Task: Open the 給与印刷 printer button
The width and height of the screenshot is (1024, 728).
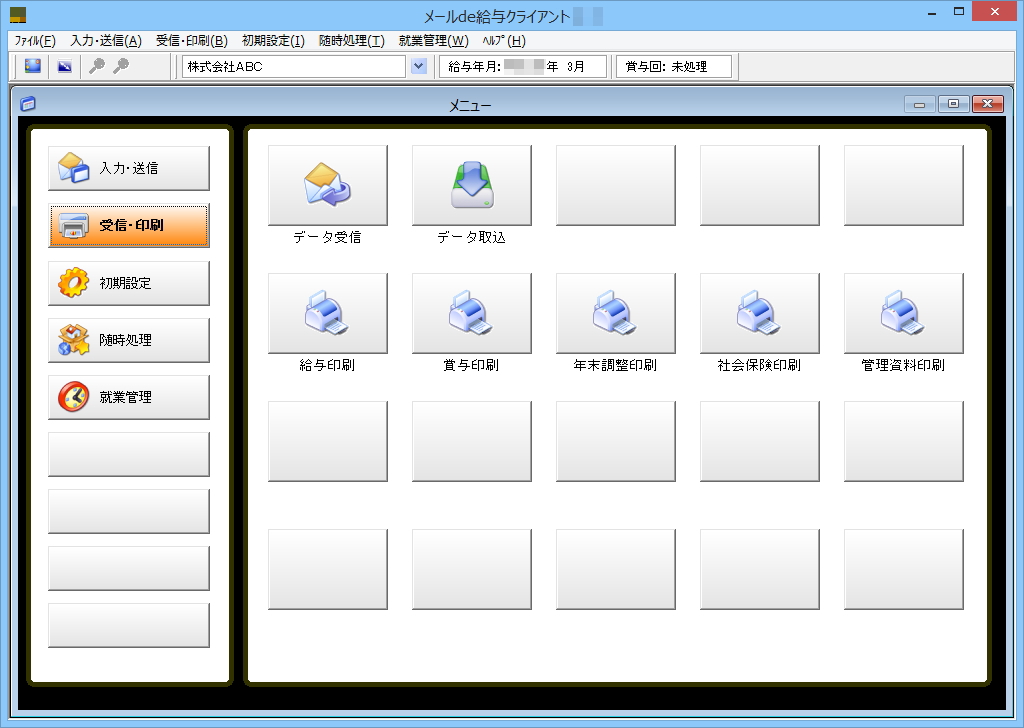Action: tap(328, 313)
